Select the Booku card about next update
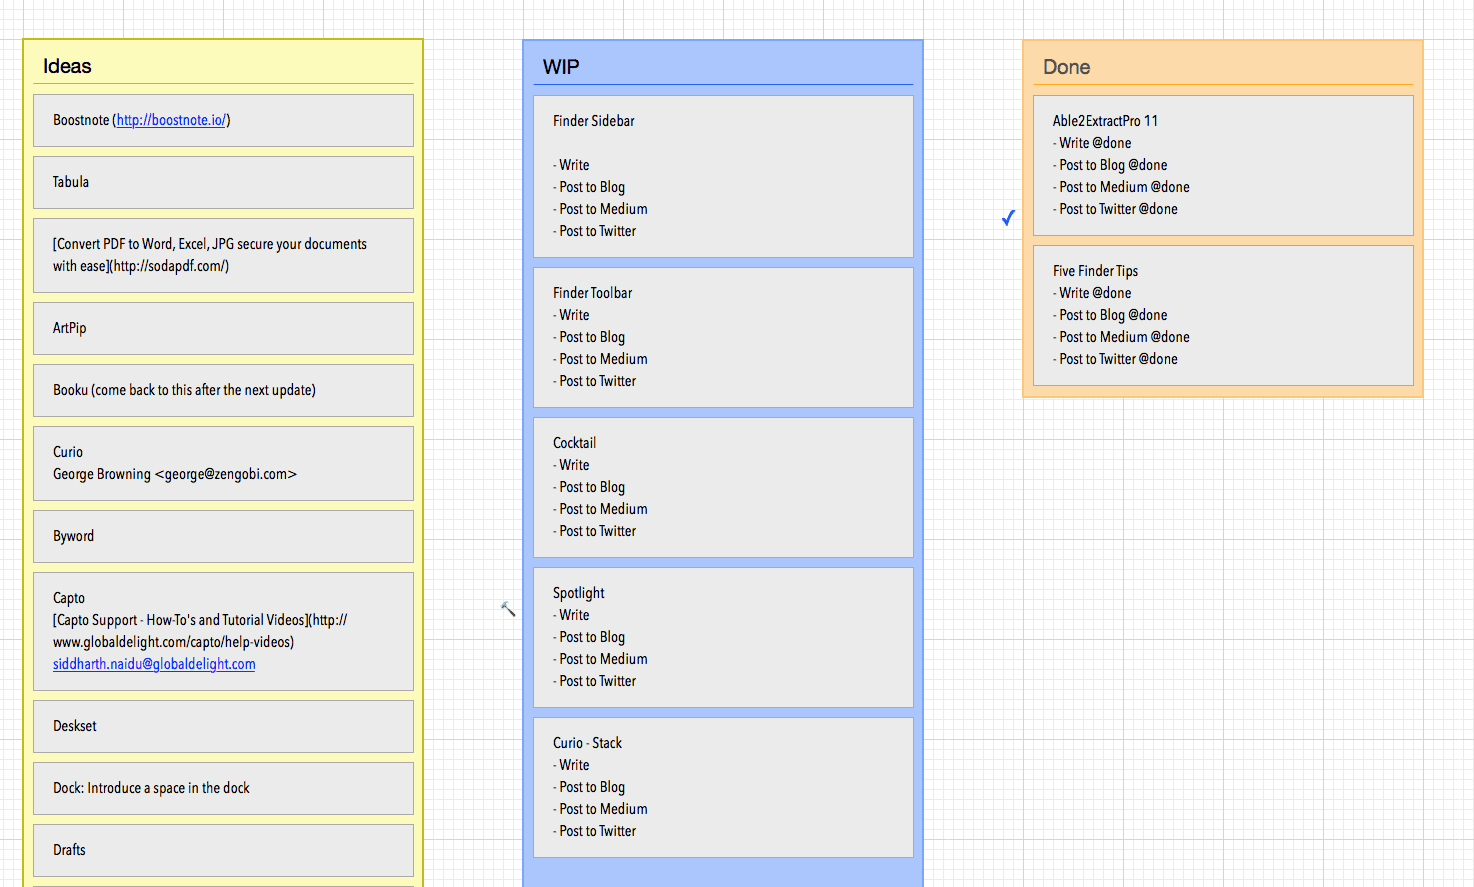This screenshot has height=887, width=1474. [x=223, y=390]
